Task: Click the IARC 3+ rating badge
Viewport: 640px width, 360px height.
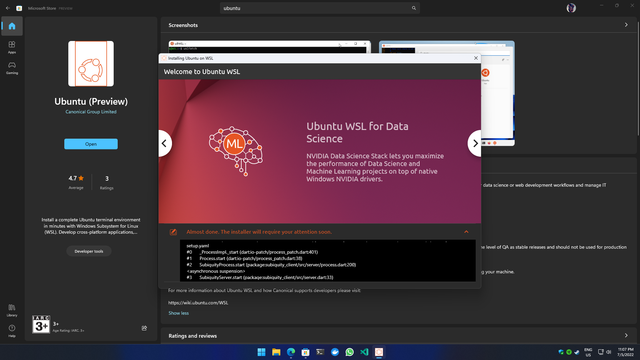Action: [x=41, y=324]
